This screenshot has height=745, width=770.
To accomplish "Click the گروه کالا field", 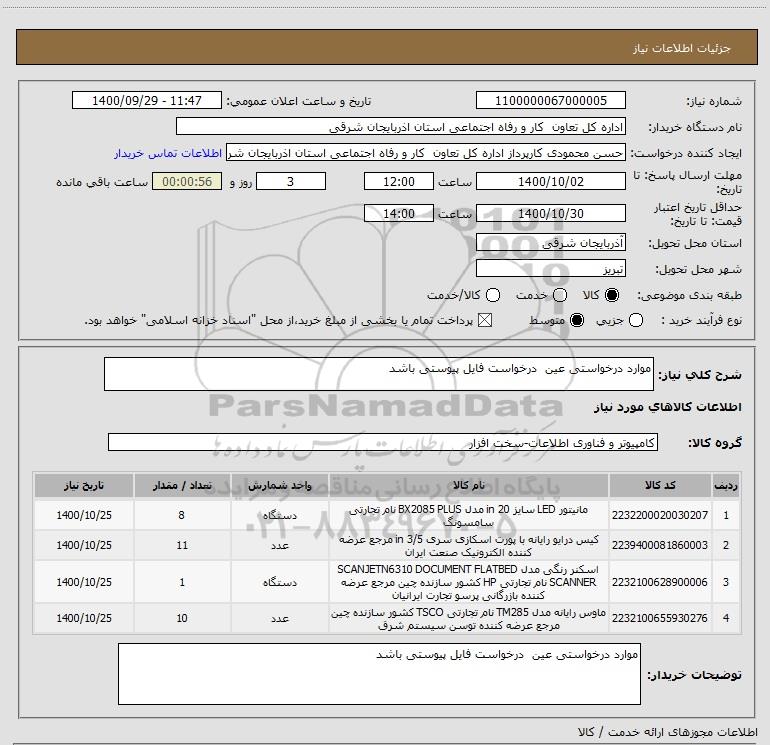I will 383,442.
